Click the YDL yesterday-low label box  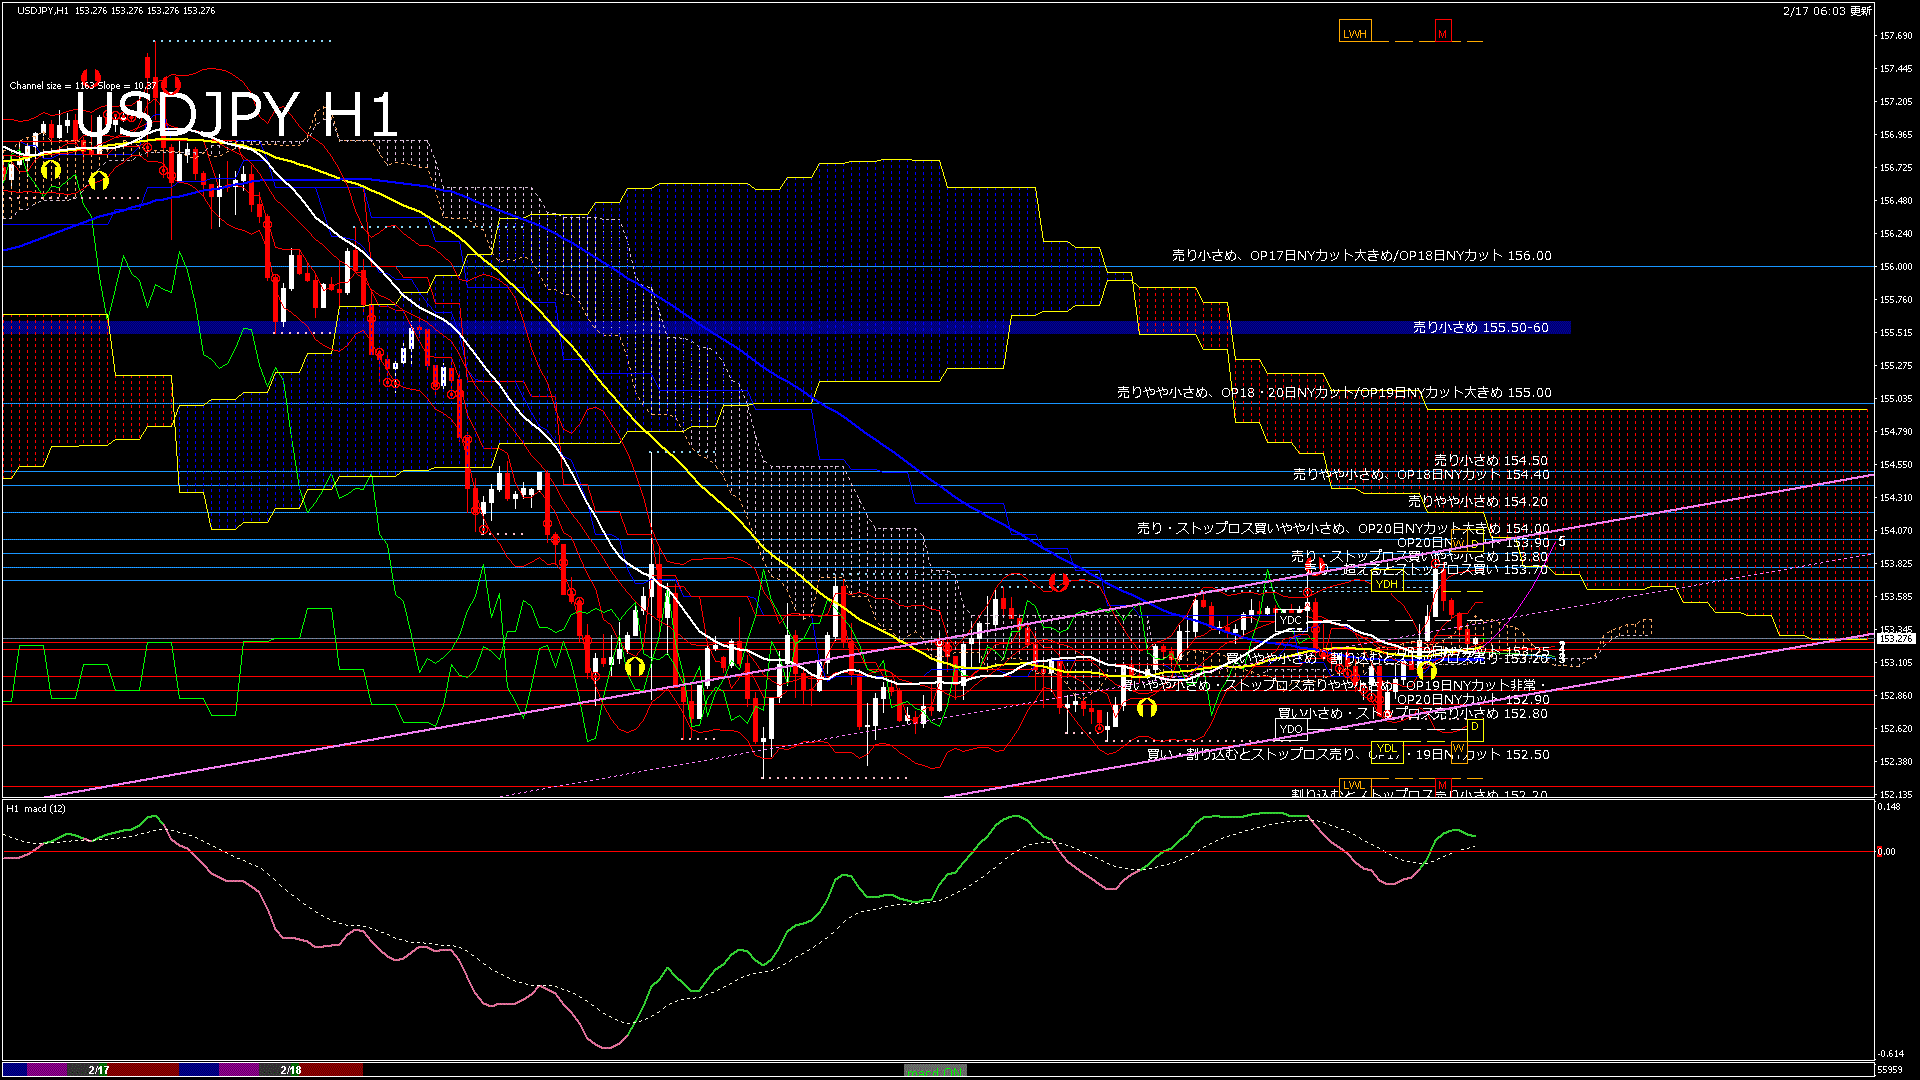pyautogui.click(x=1386, y=748)
